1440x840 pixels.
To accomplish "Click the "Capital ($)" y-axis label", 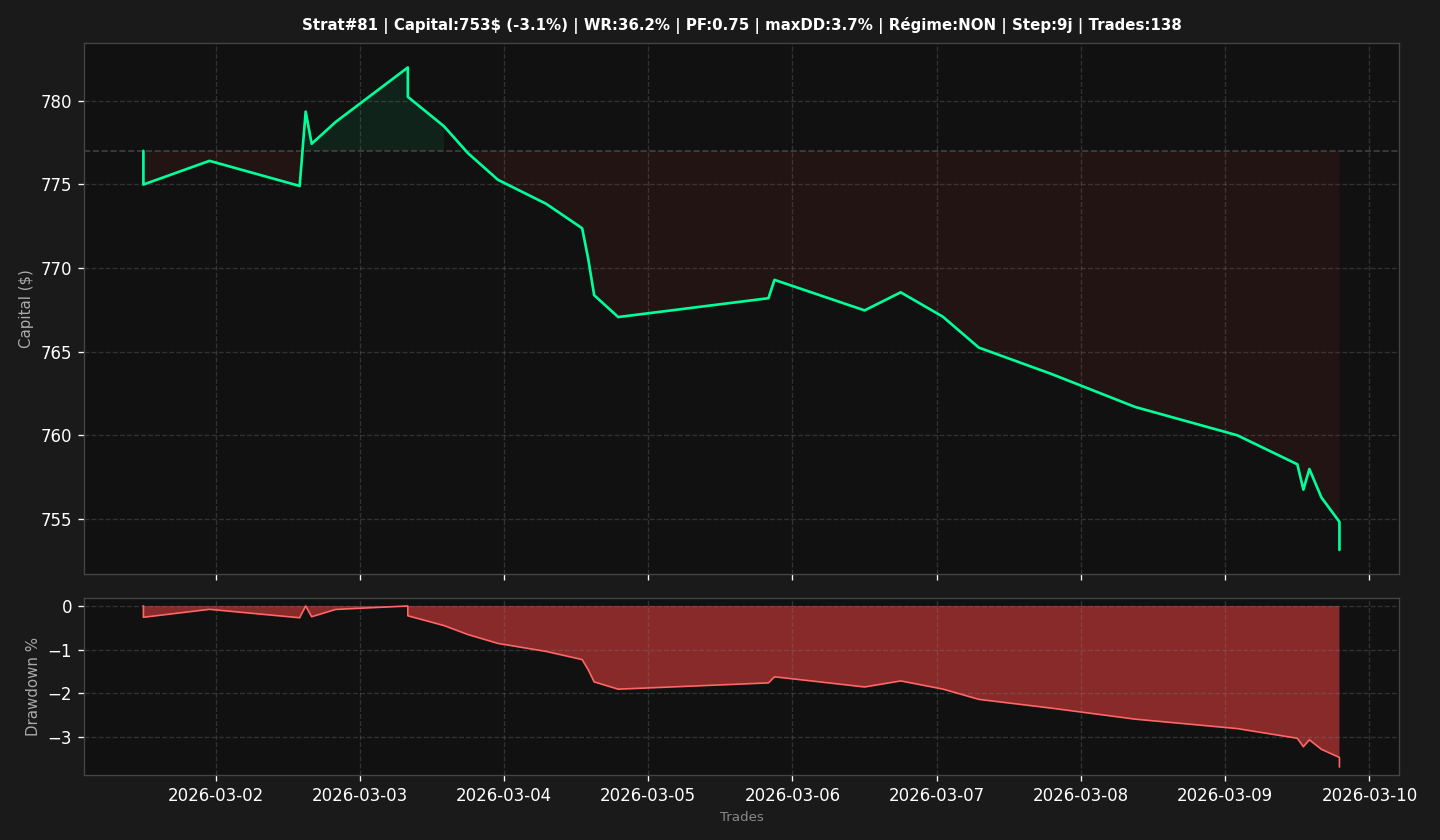I will [26, 309].
